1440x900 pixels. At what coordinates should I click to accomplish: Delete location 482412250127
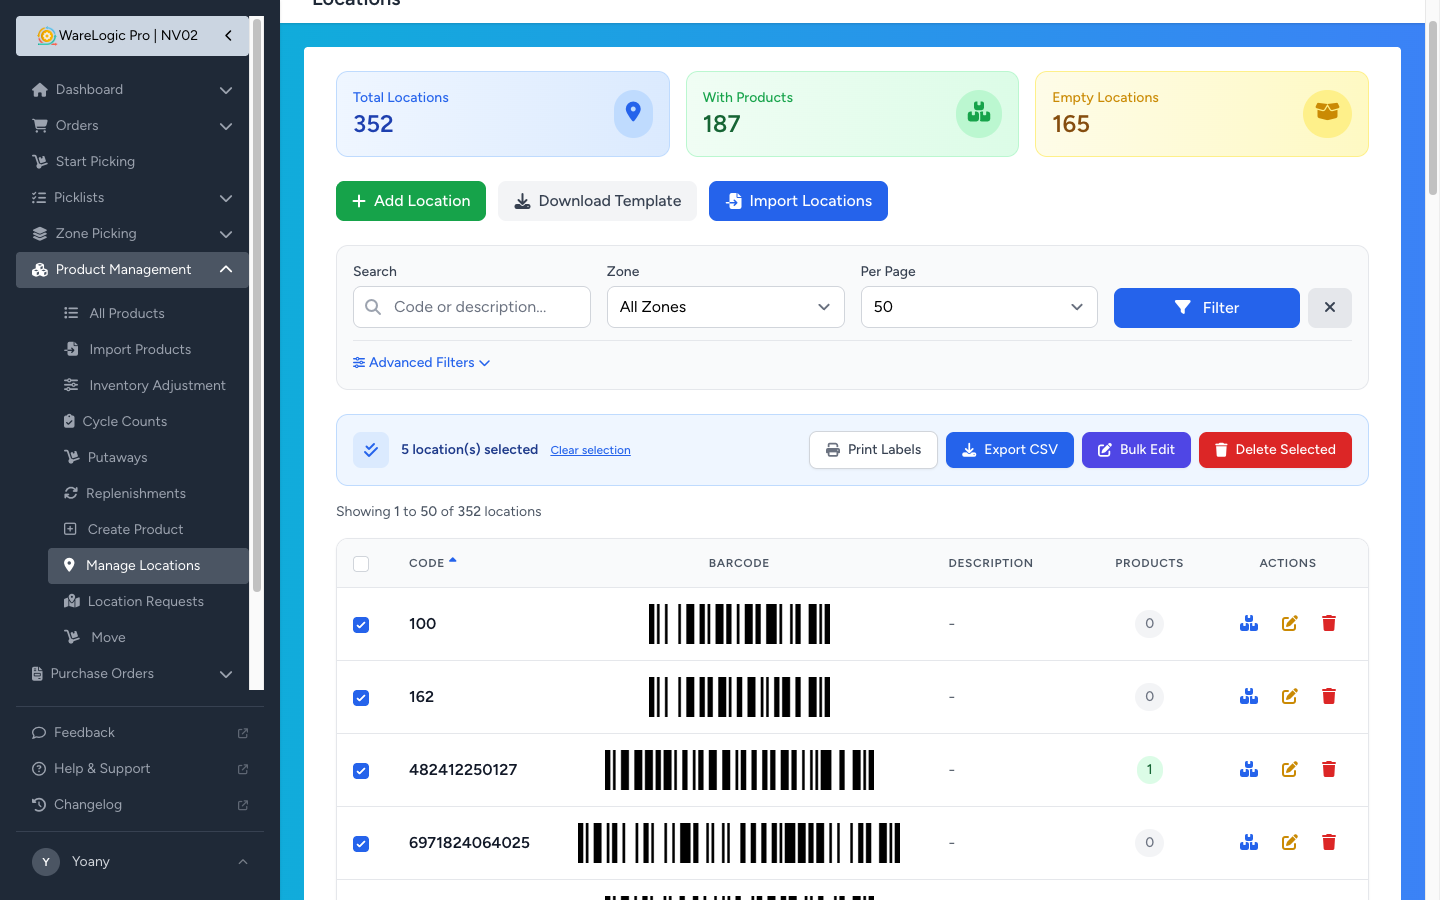[x=1329, y=770]
